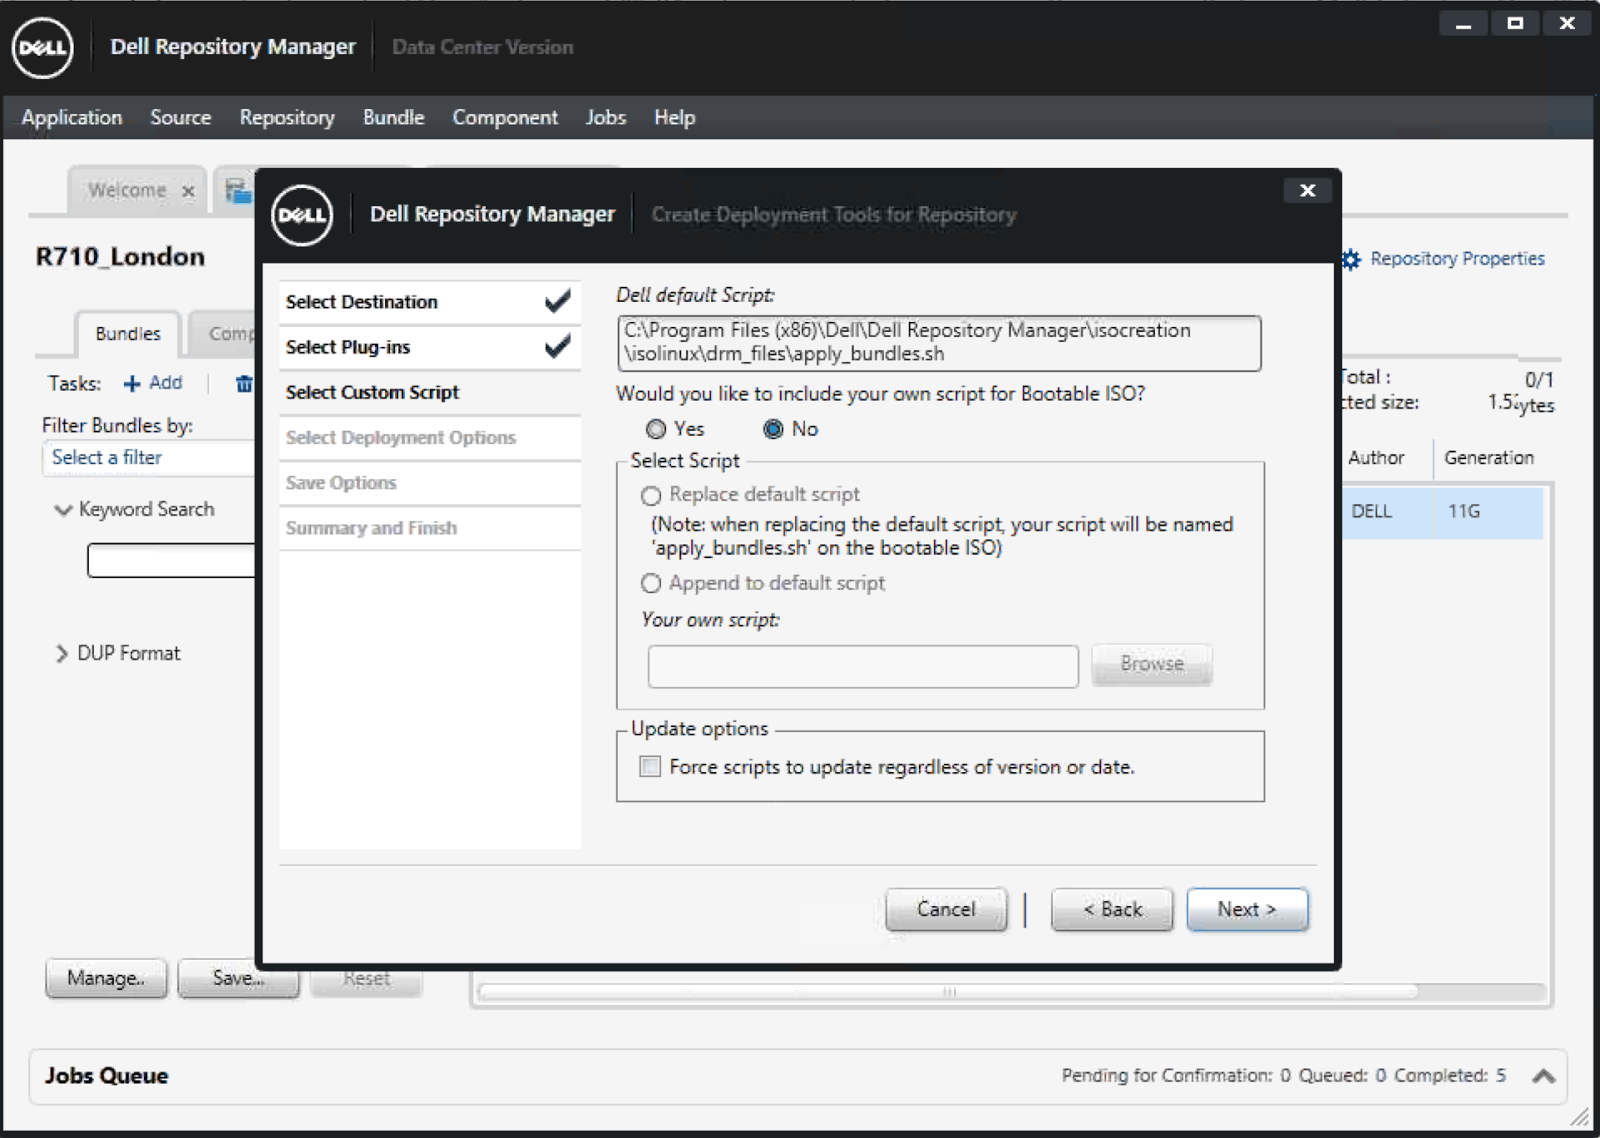Open the Repository menu
This screenshot has width=1600, height=1138.
coord(286,117)
